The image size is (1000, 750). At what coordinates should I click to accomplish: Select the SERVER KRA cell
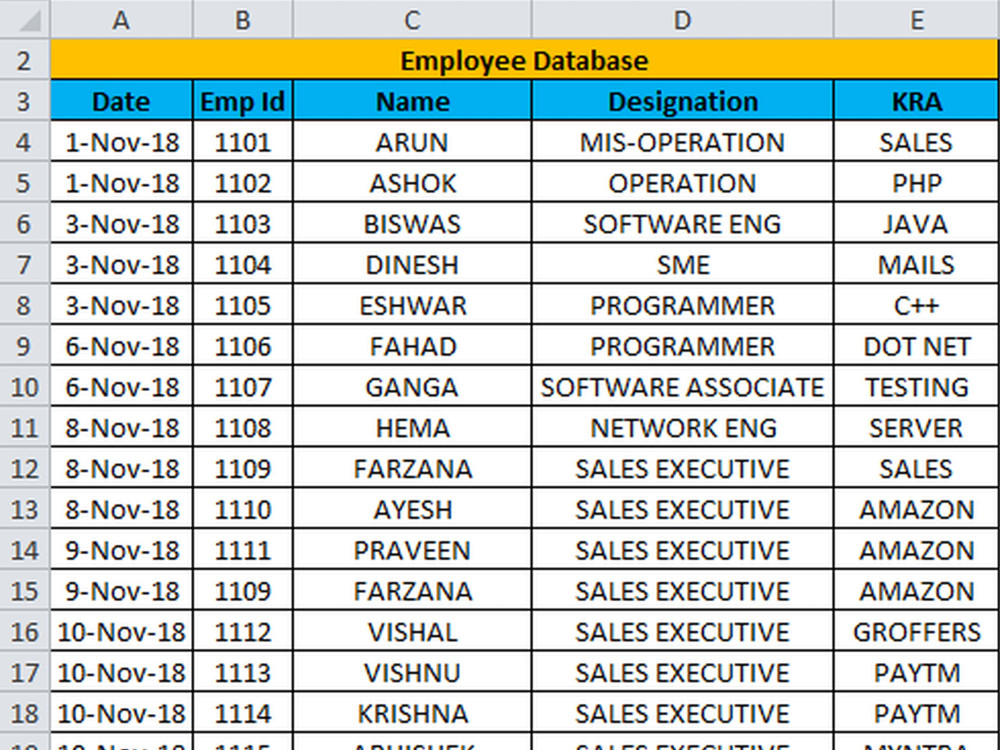916,427
